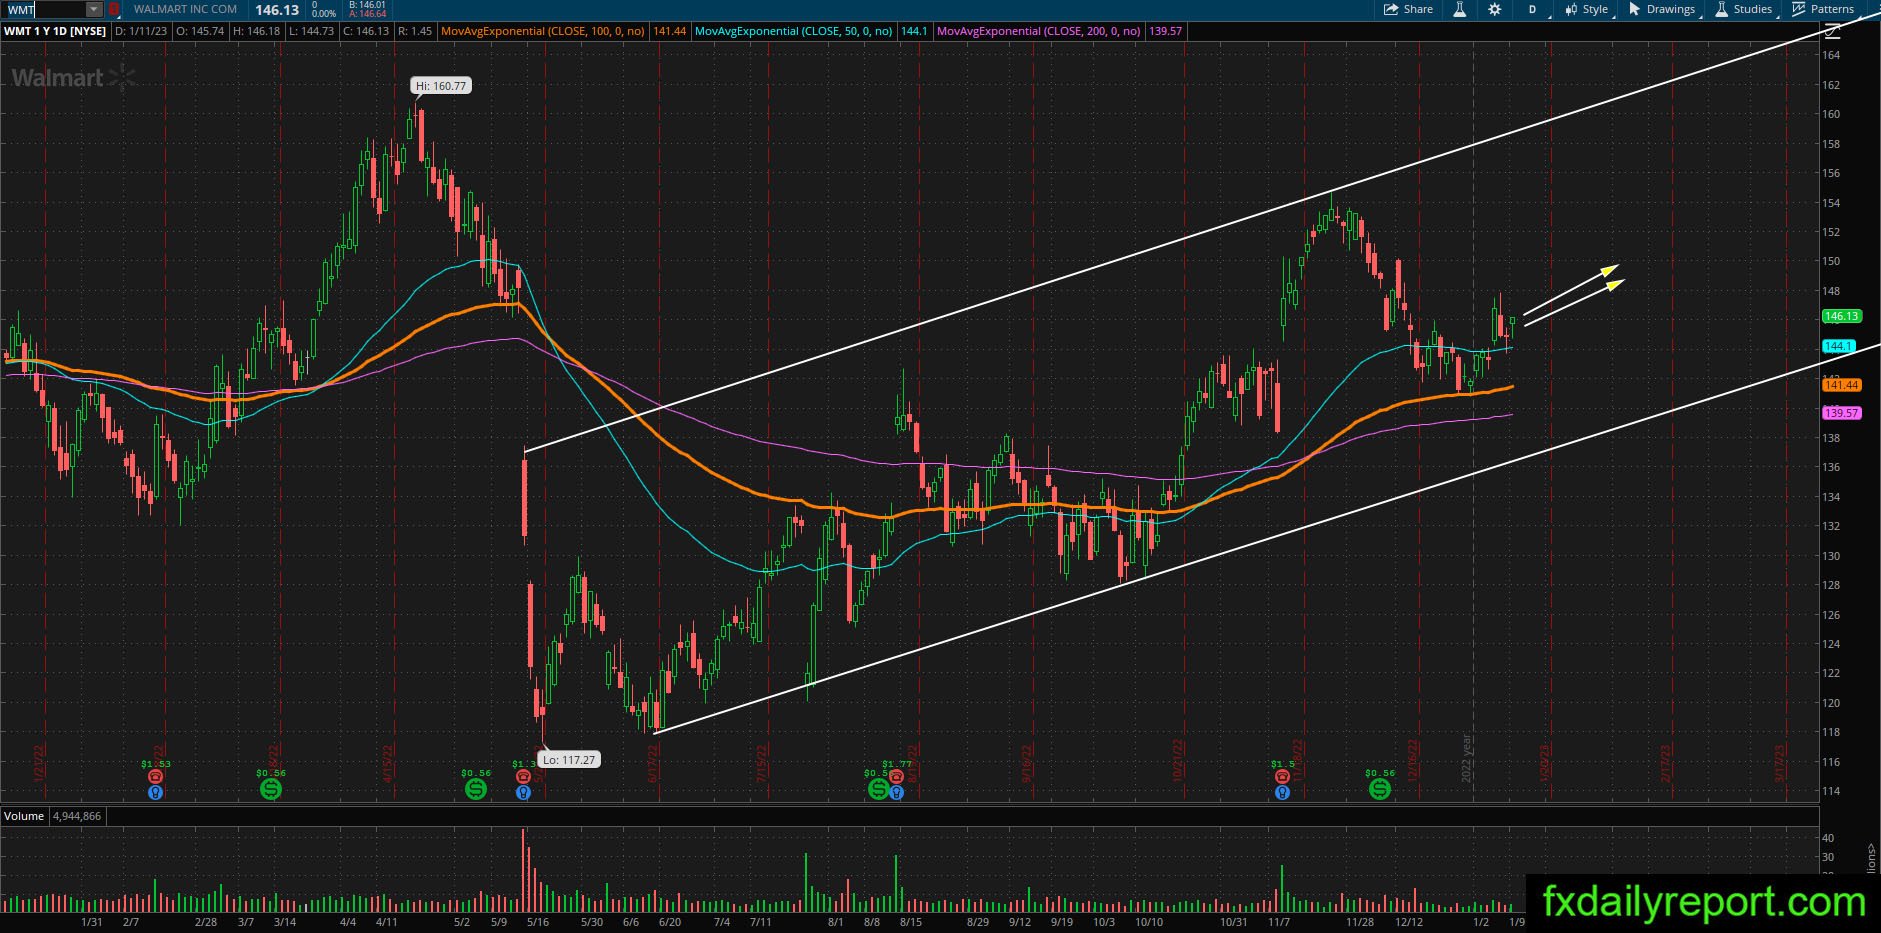
Task: Click the magenta 139.57 EMA value bubble
Action: [x=1841, y=413]
